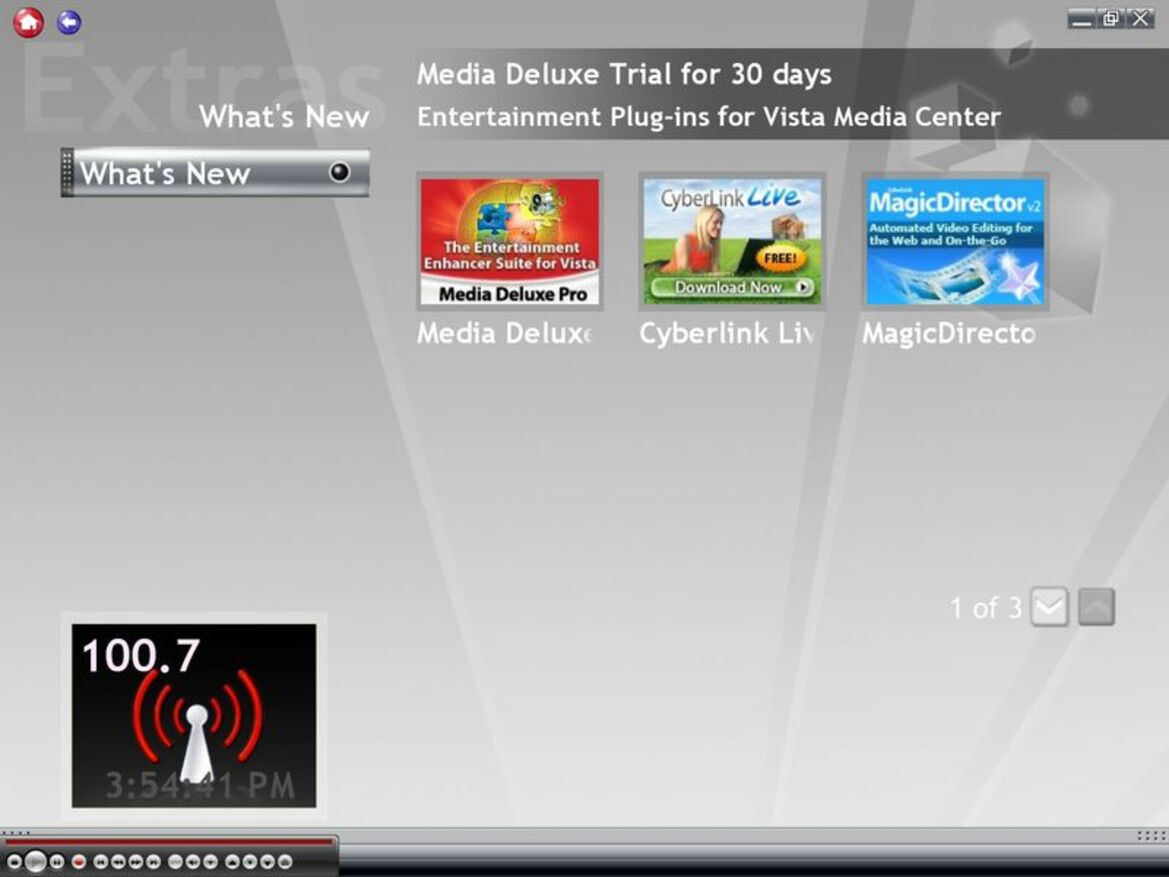1169x877 pixels.
Task: Open the Media Deluxe Pro thumbnail
Action: point(510,241)
